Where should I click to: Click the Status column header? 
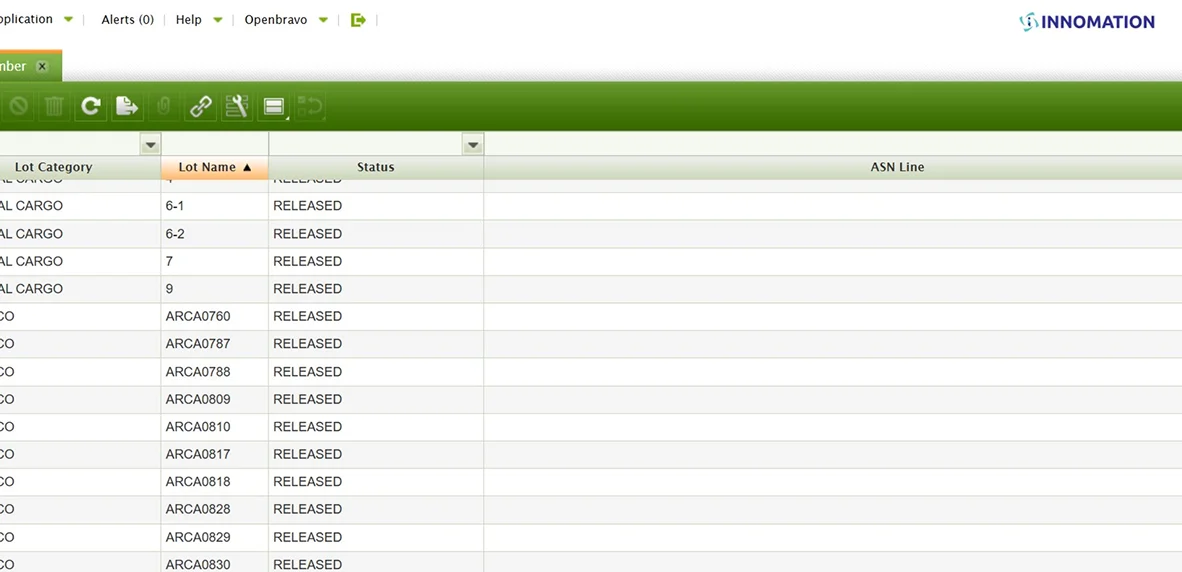[x=375, y=168]
